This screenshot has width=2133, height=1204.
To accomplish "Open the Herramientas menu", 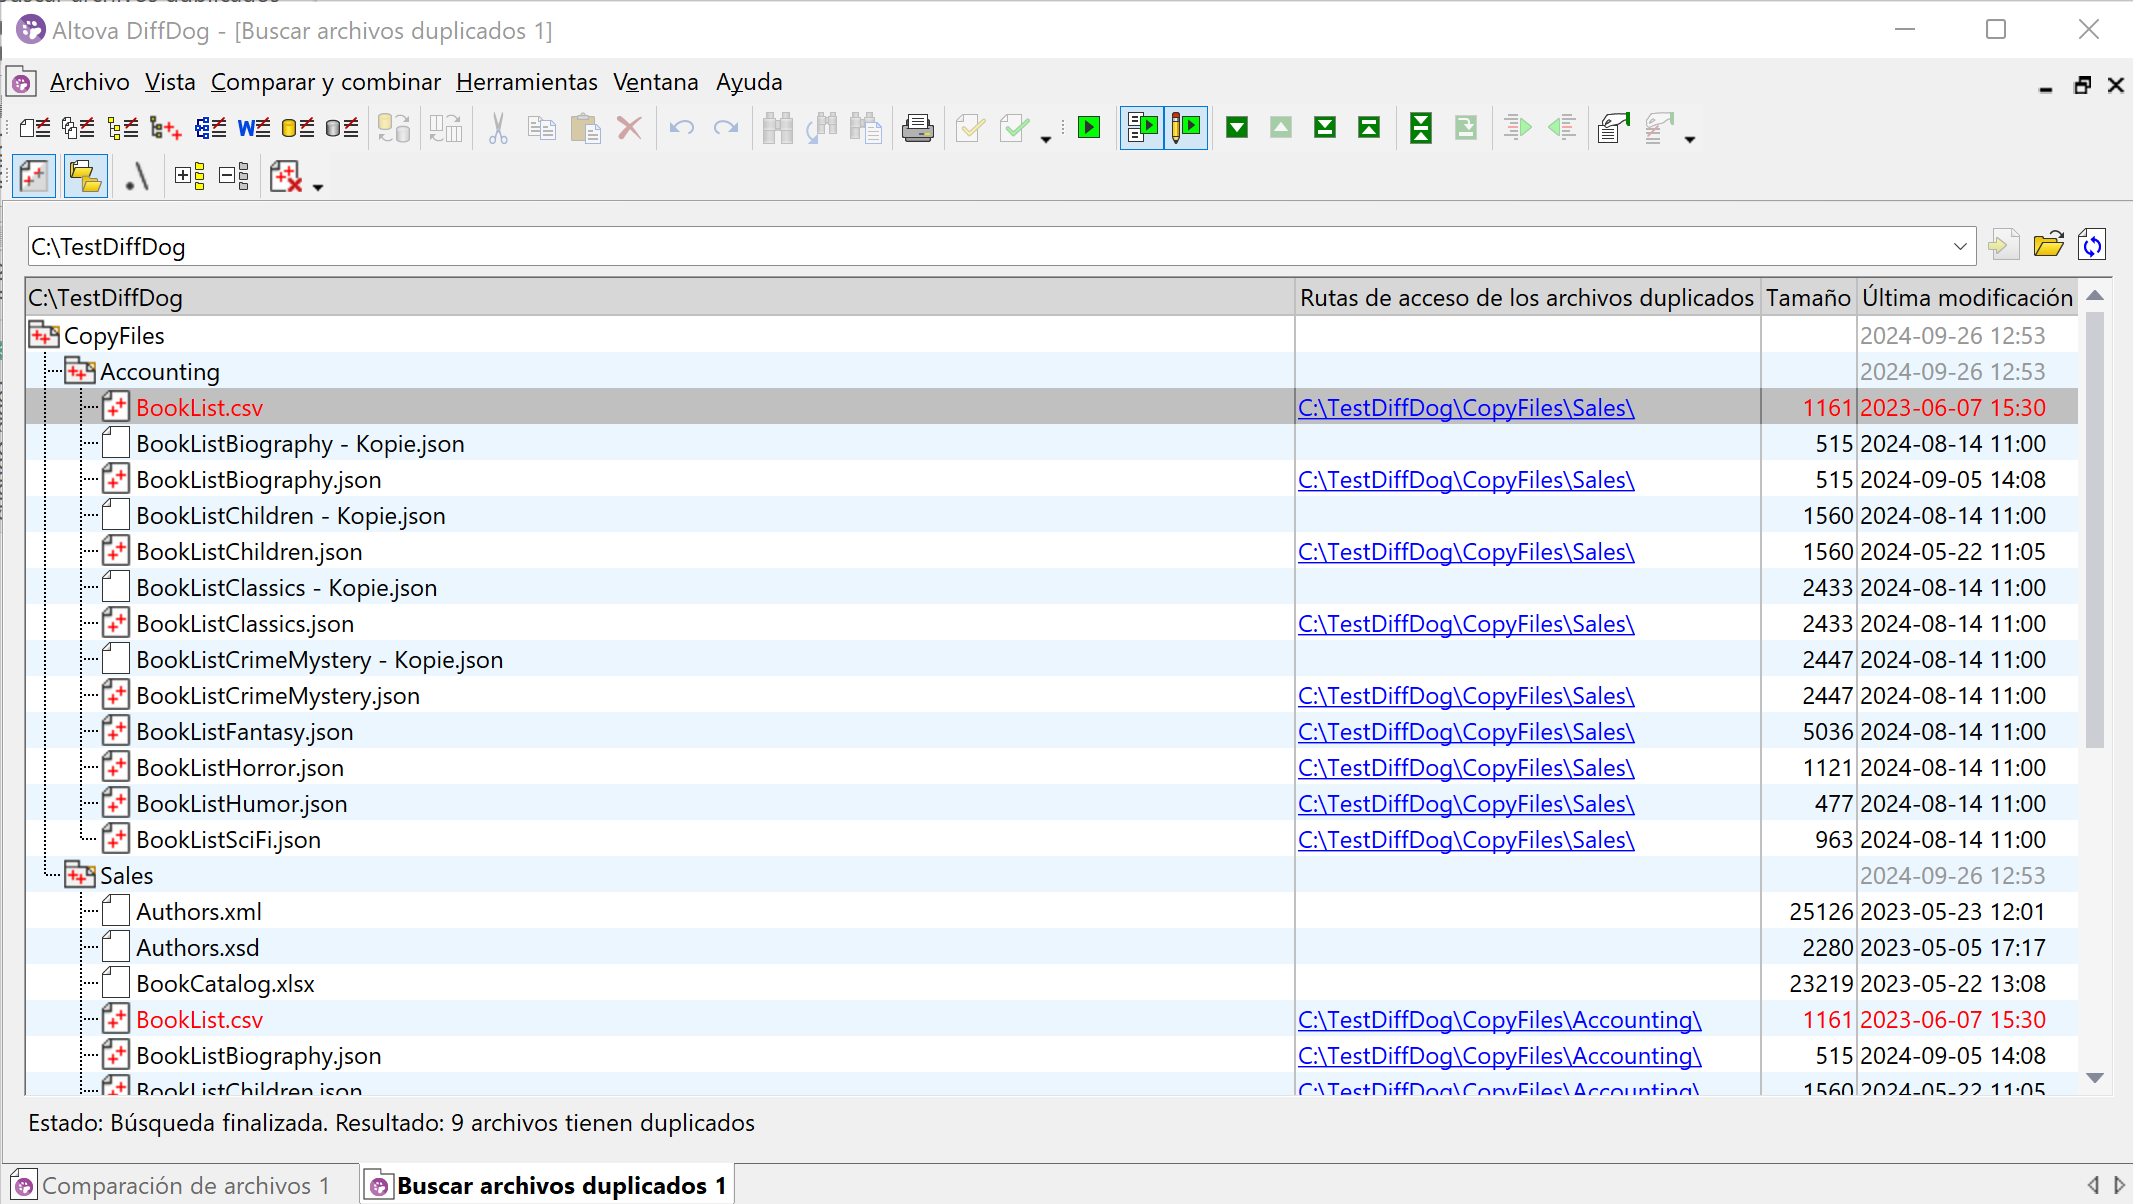I will pos(527,82).
